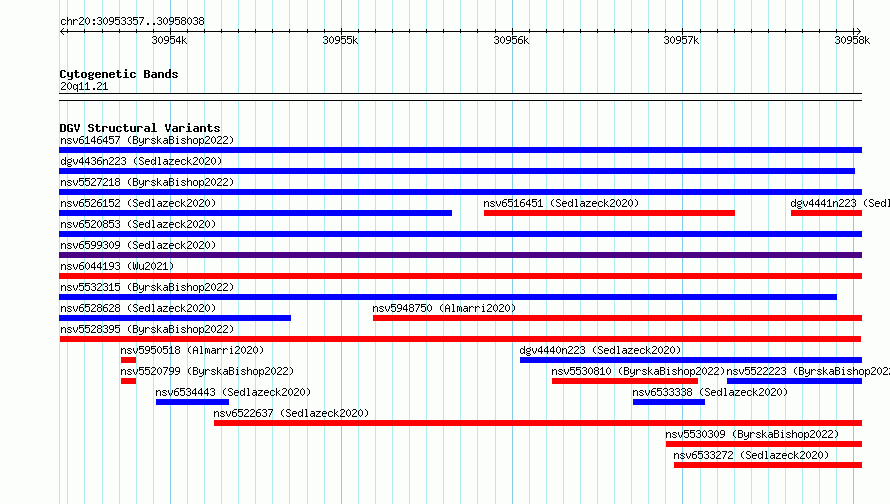Click nsv5530810 (ByrskaBishop2022) label

(638, 371)
